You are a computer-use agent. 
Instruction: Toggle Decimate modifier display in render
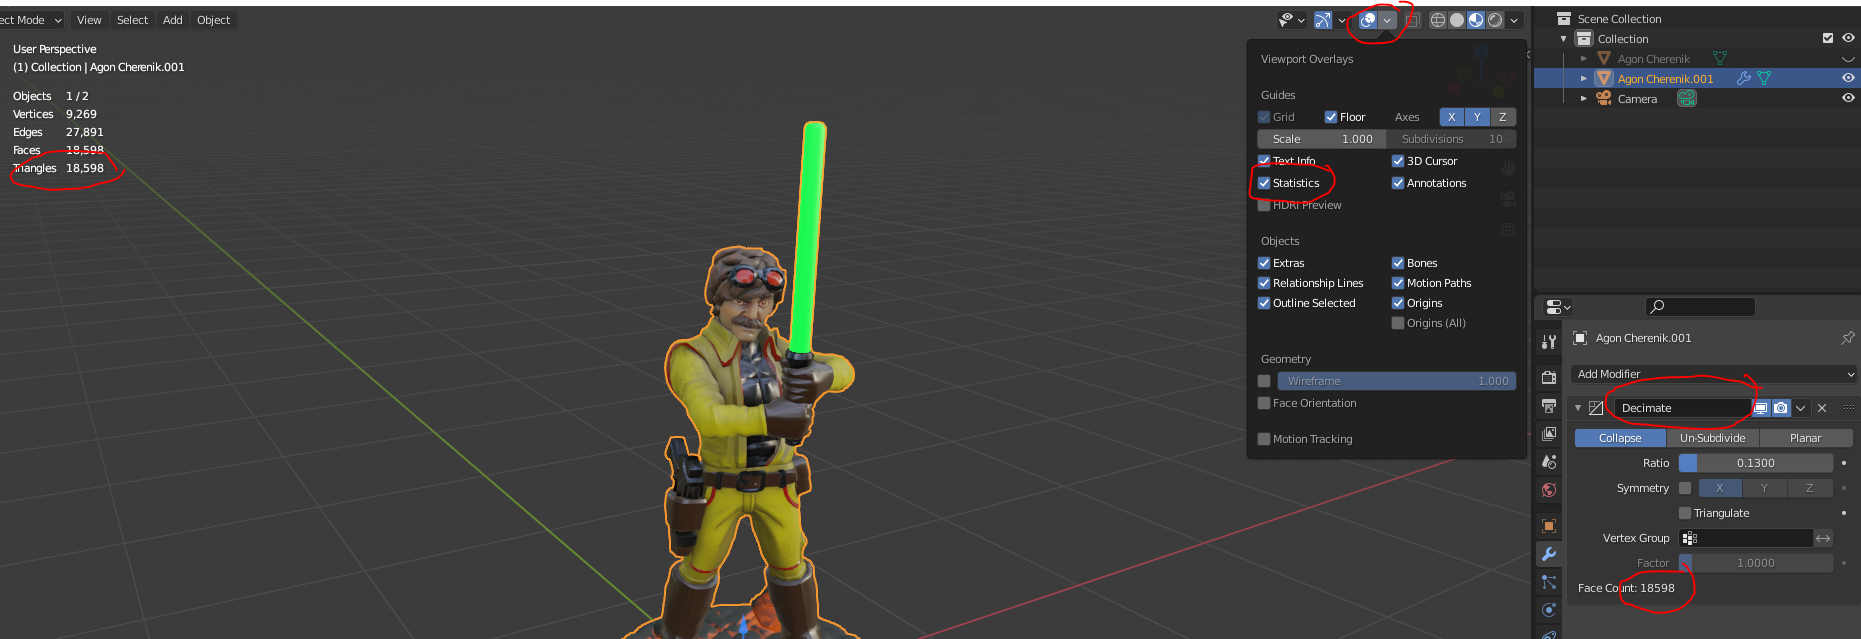[1781, 408]
